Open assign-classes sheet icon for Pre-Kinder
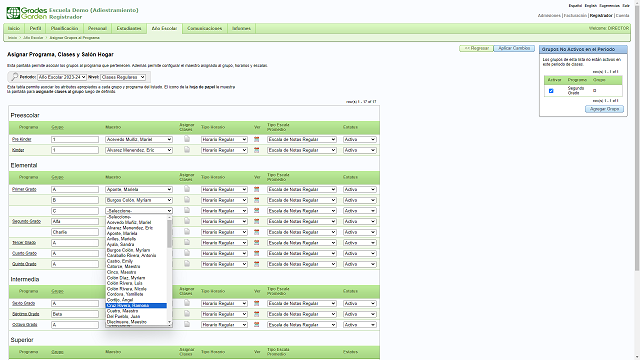640x360 pixels. (187, 139)
